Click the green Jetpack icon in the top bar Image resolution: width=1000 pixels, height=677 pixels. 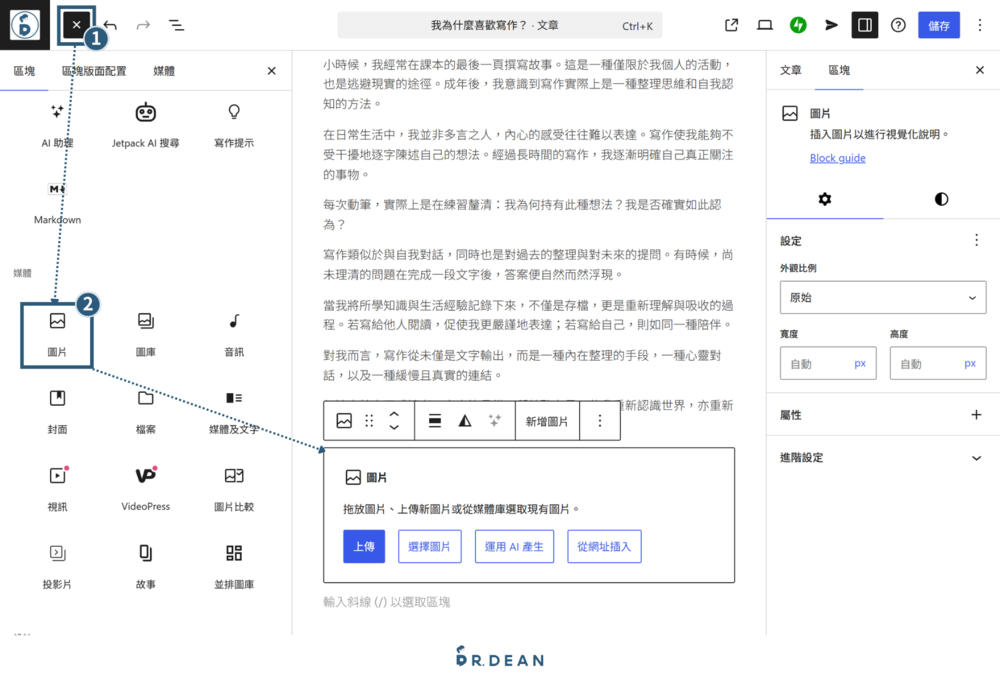click(x=796, y=24)
